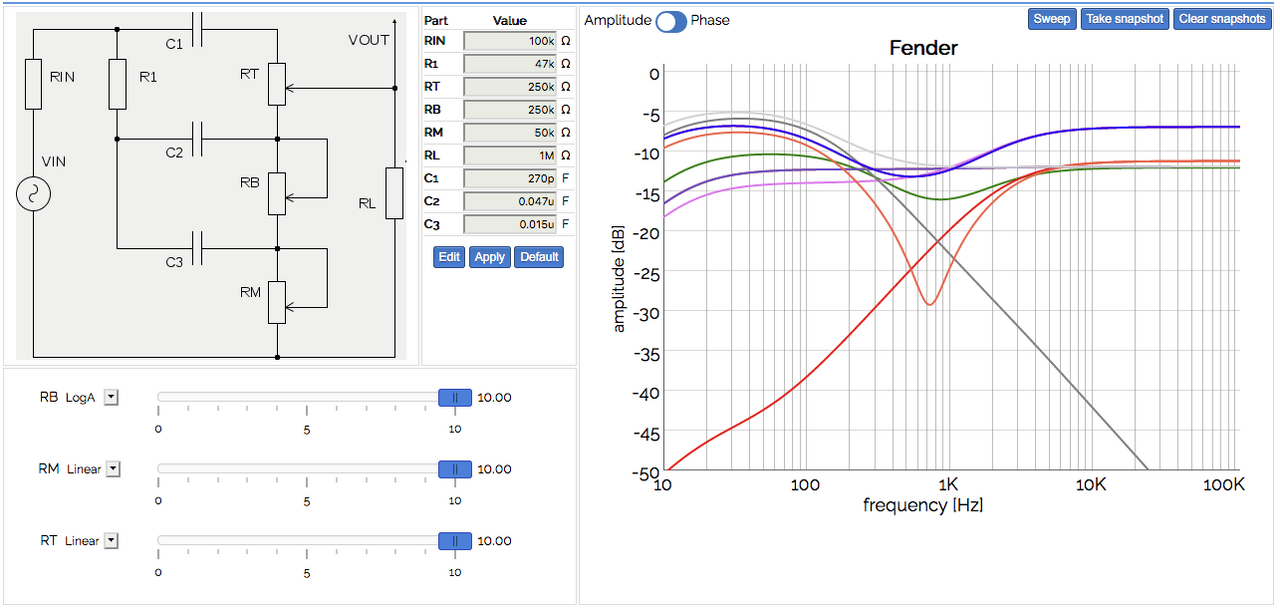Click the RT potentiometer symbol in schematic

[x=277, y=85]
